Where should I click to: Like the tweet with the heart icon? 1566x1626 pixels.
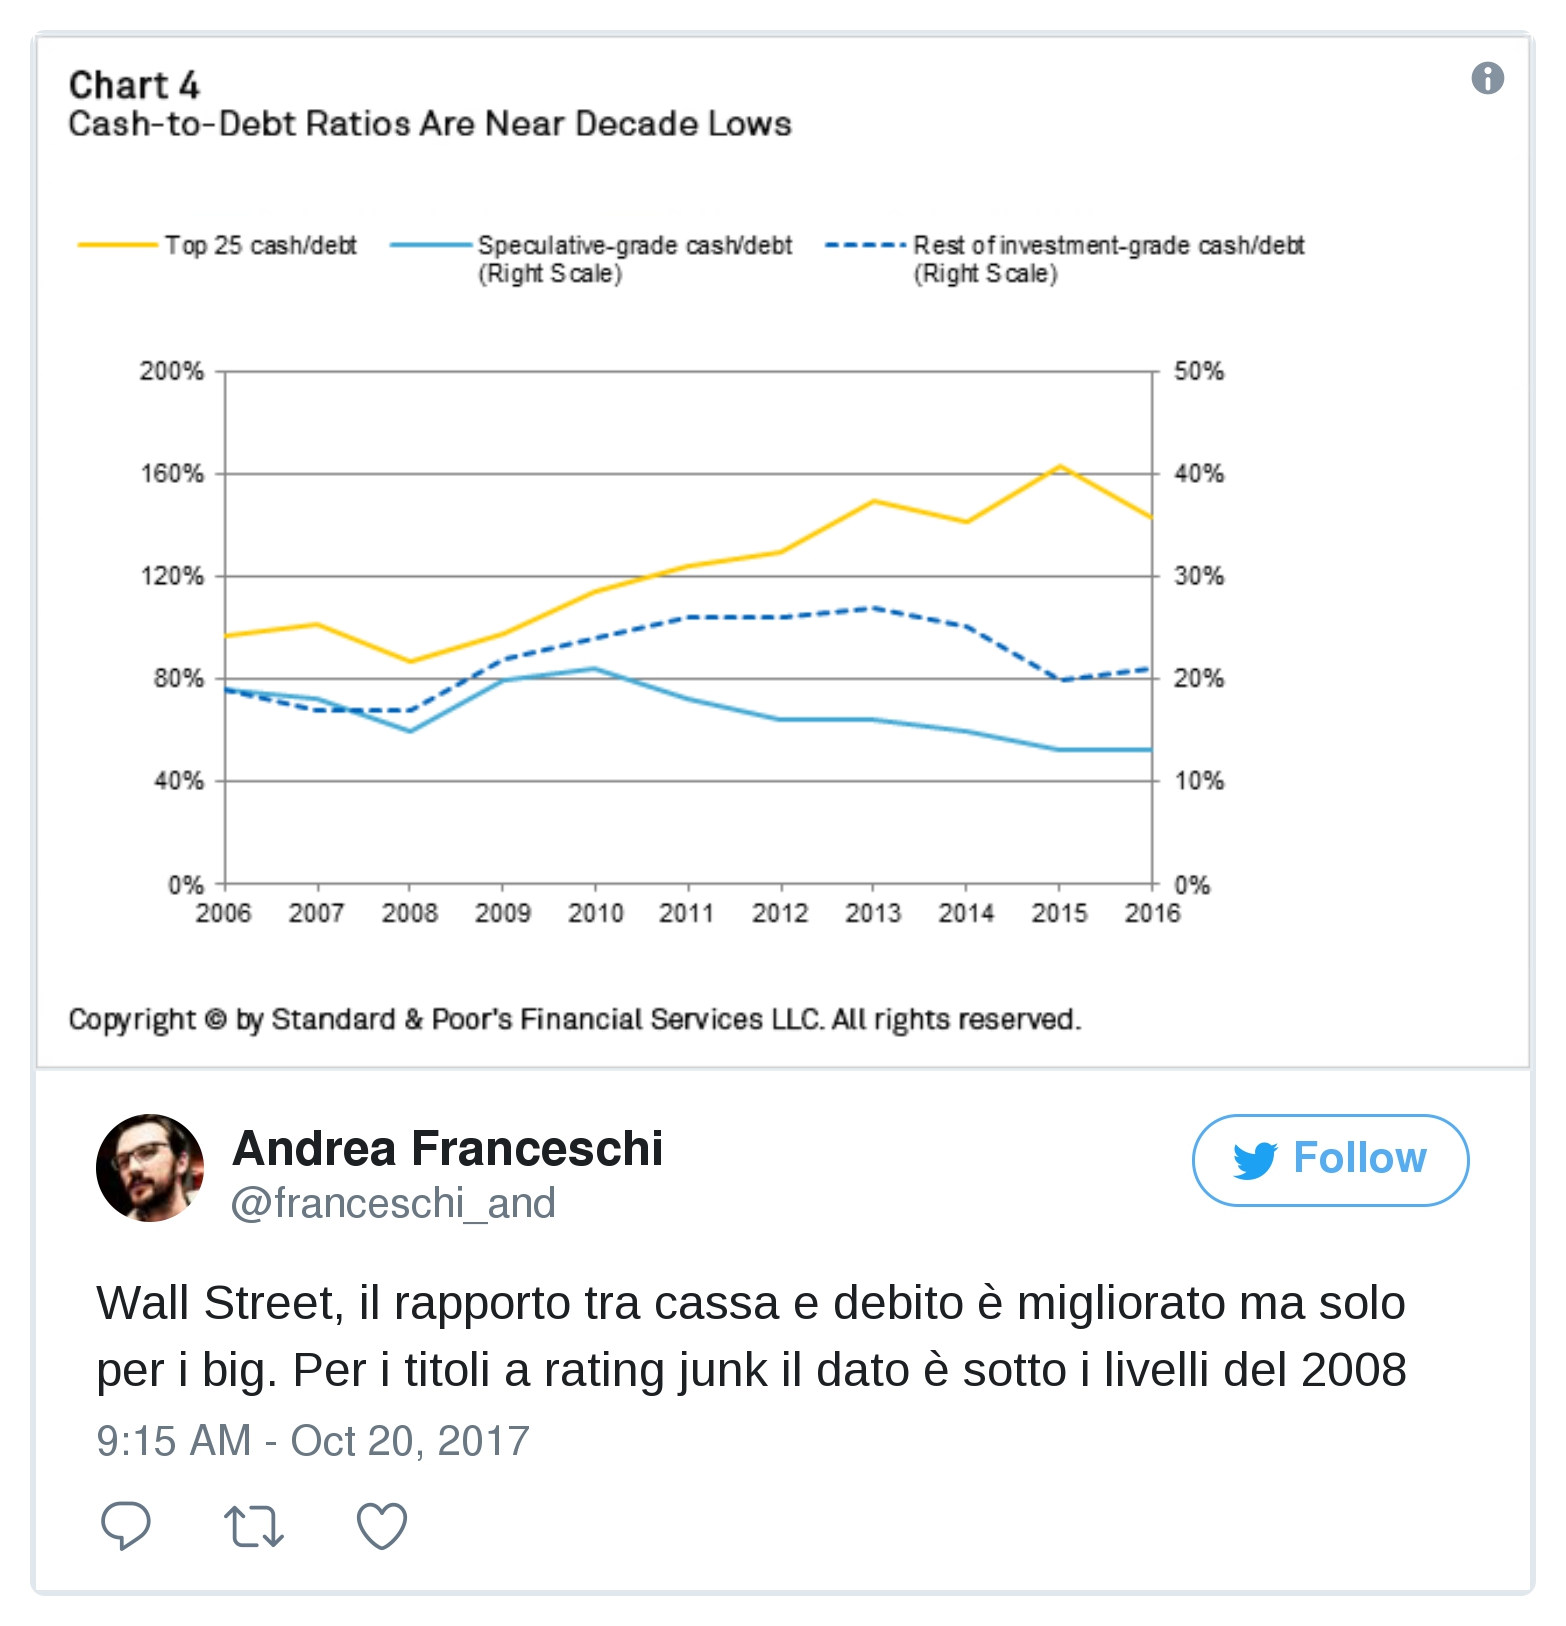tap(382, 1527)
